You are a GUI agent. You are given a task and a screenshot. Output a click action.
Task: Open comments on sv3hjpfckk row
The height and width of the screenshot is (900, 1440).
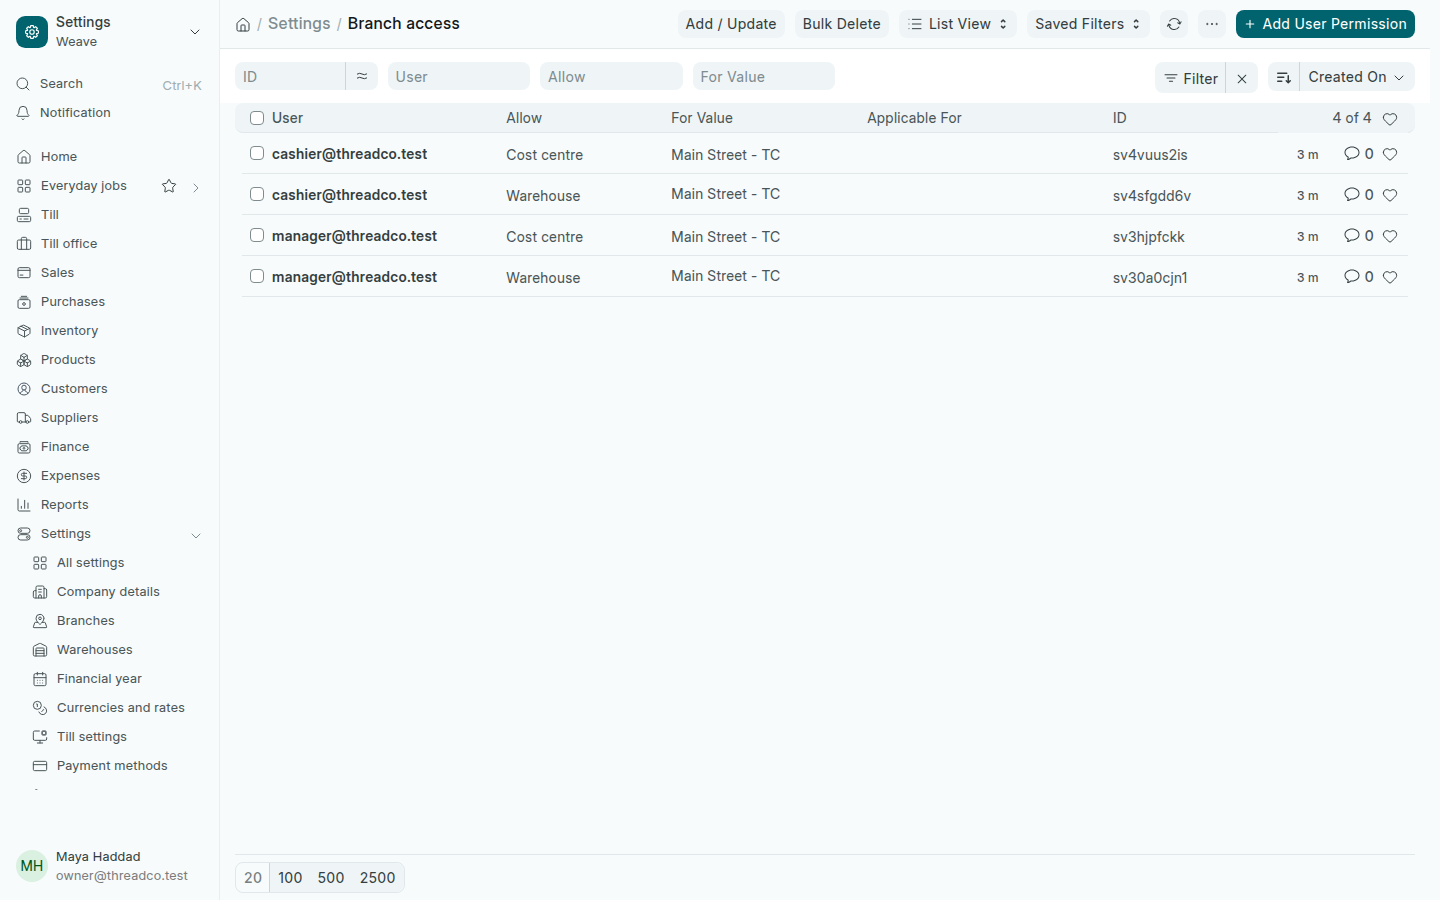tap(1358, 236)
